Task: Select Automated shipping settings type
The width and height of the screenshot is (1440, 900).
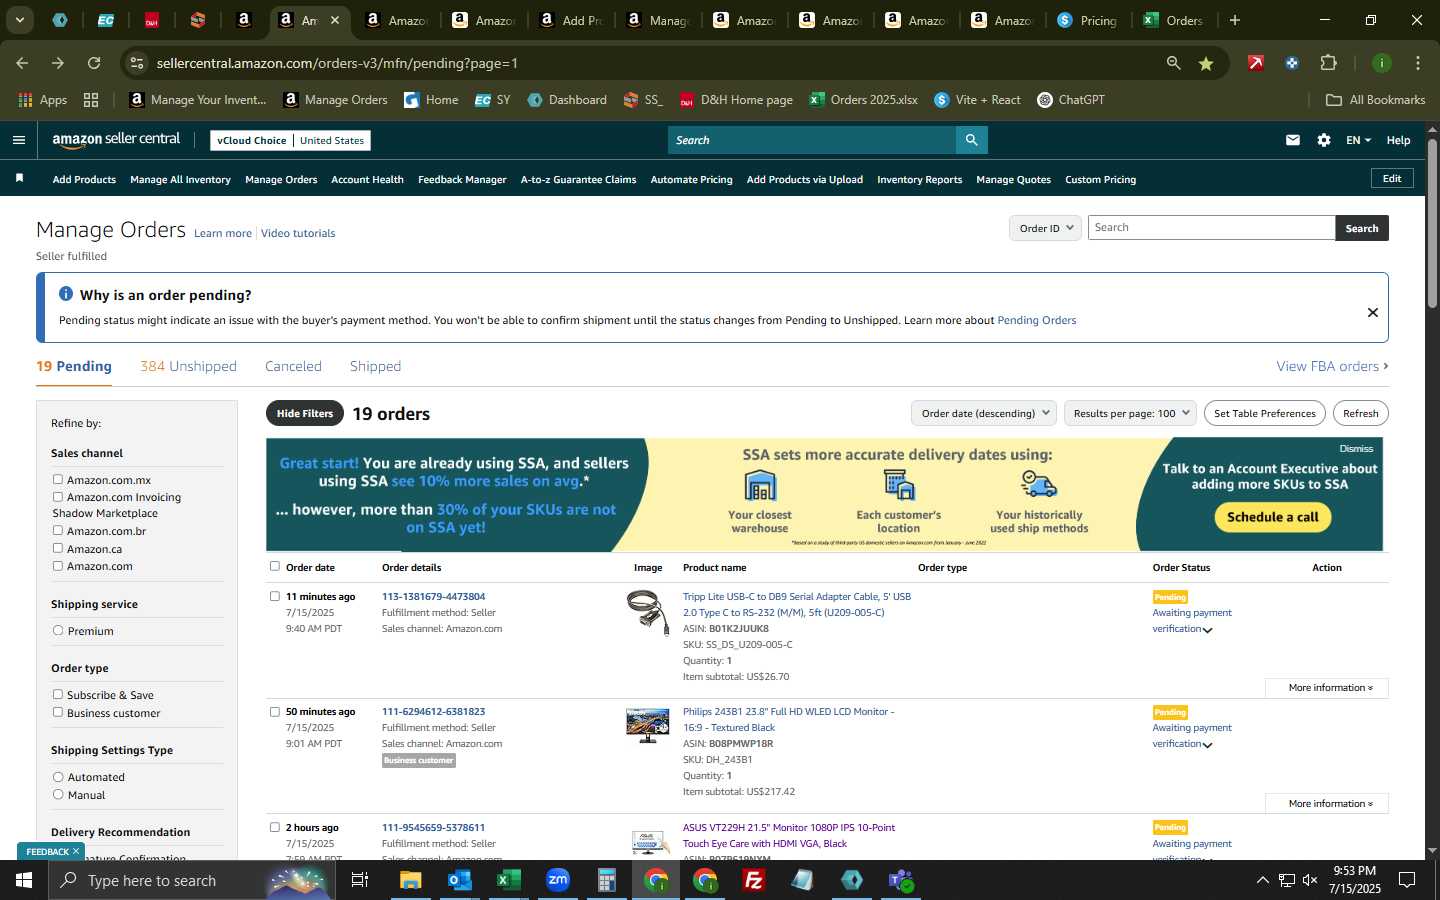Action: [58, 777]
